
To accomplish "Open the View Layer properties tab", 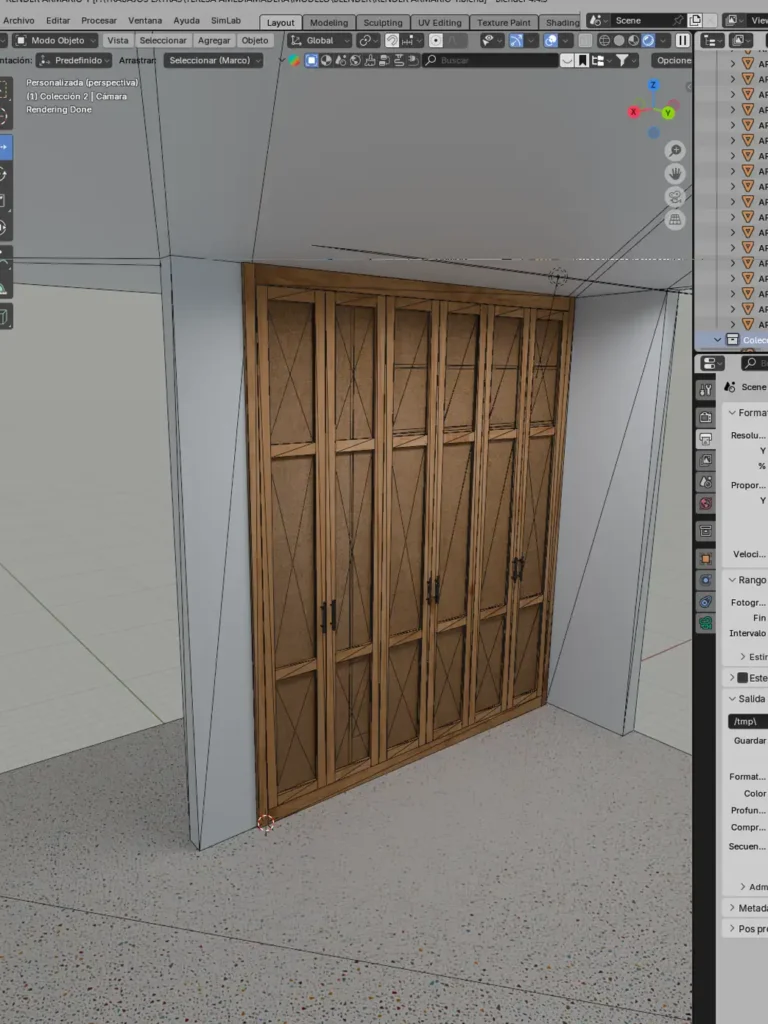I will pos(705,460).
